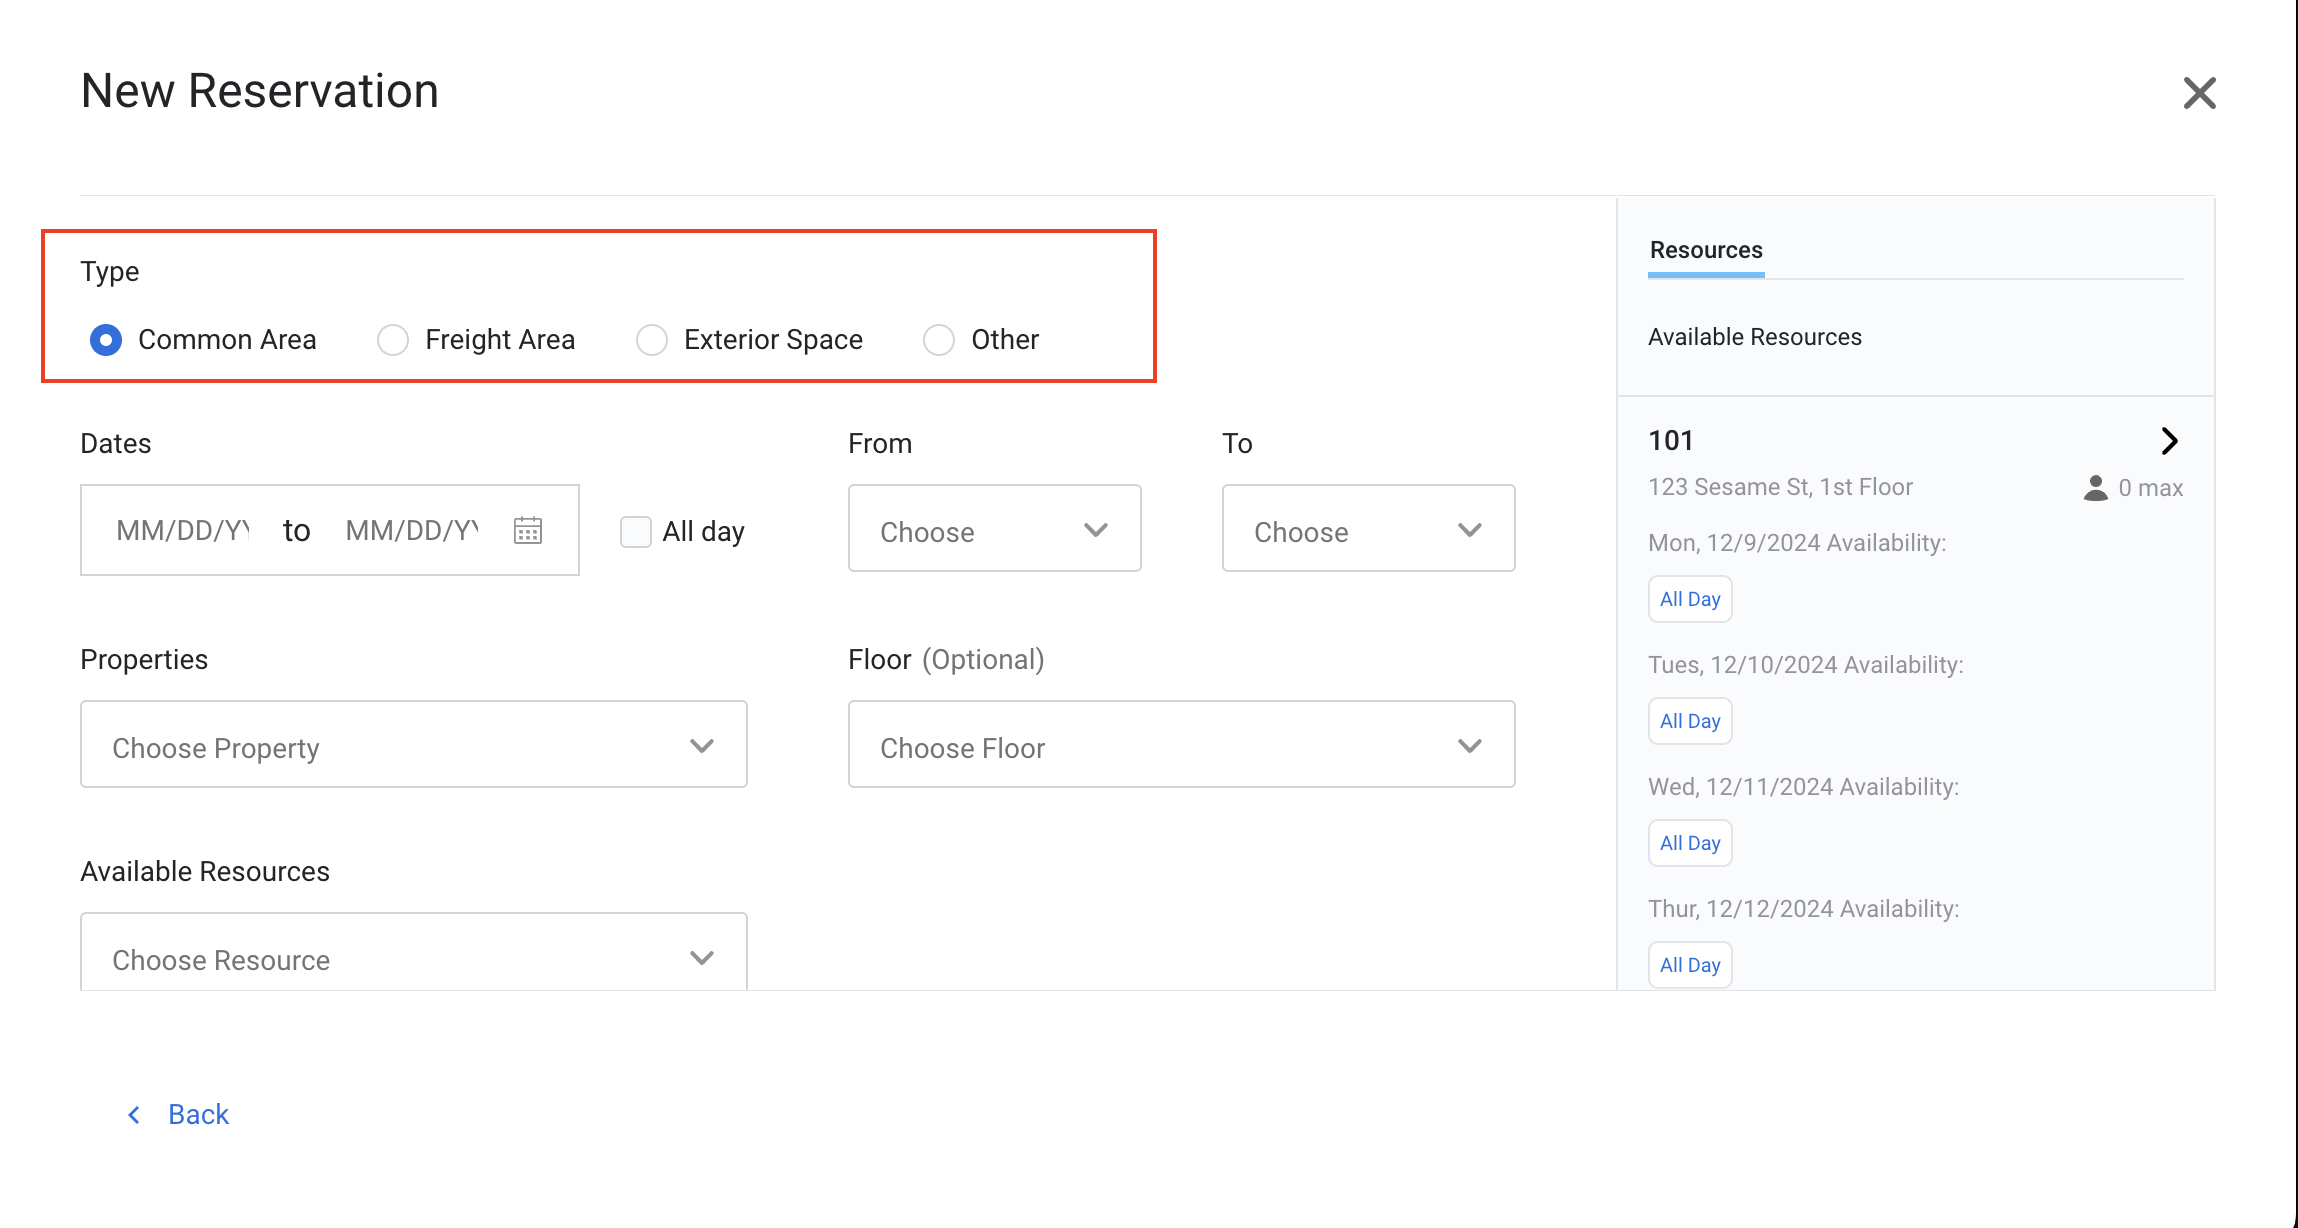Open the From time dropdown

point(994,529)
